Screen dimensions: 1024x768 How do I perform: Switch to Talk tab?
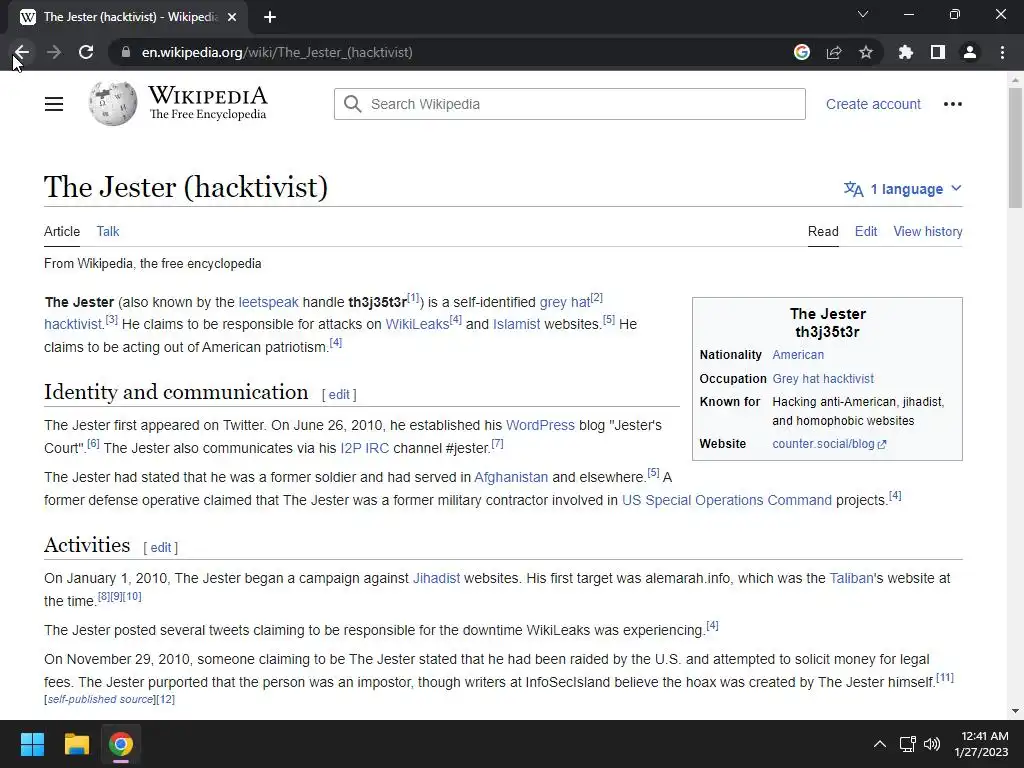108,231
